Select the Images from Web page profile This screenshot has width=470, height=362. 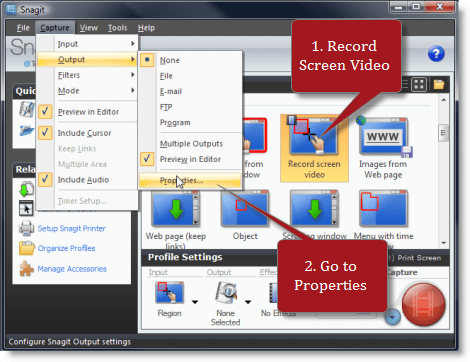click(383, 148)
